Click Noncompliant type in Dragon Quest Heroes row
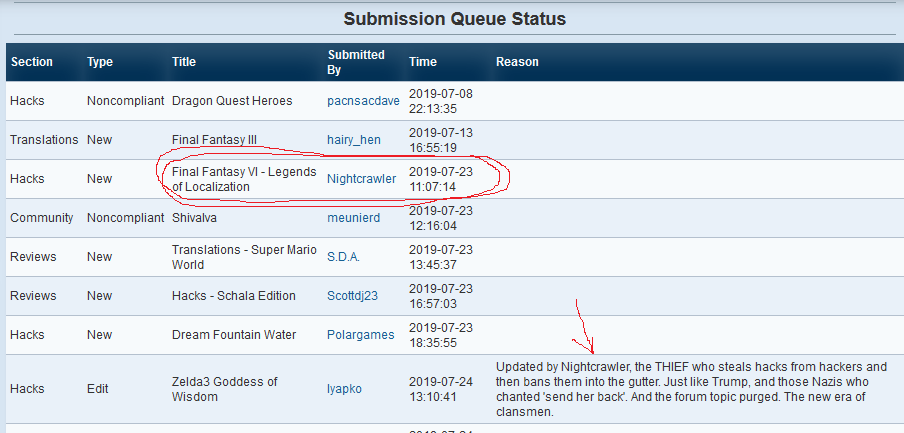 tap(126, 101)
